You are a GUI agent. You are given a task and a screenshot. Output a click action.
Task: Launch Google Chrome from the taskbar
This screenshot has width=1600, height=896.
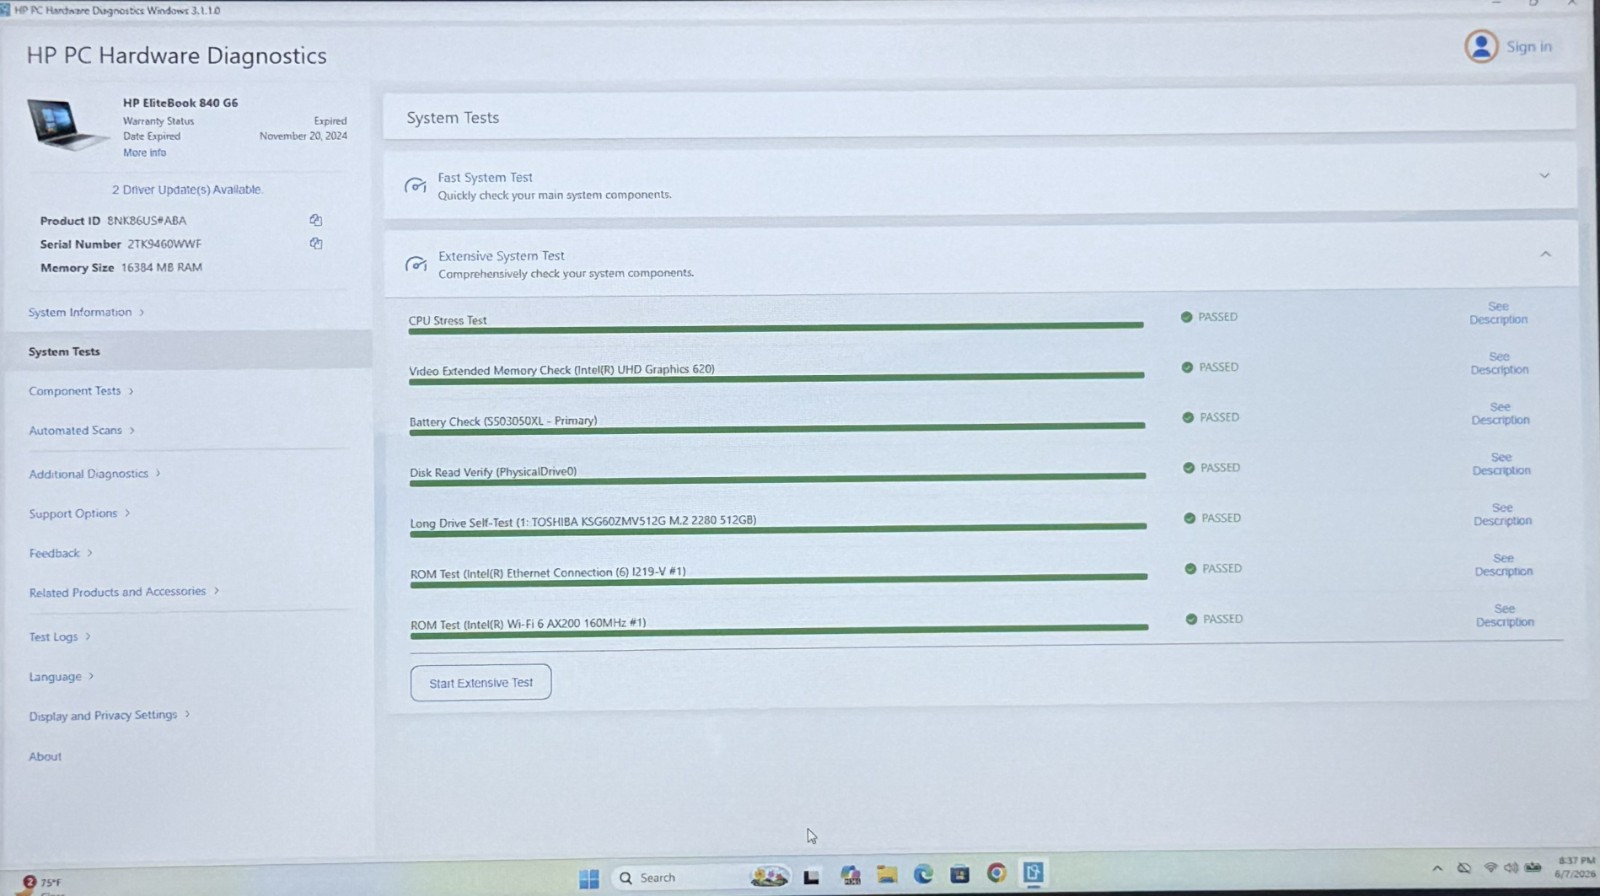pyautogui.click(x=997, y=873)
